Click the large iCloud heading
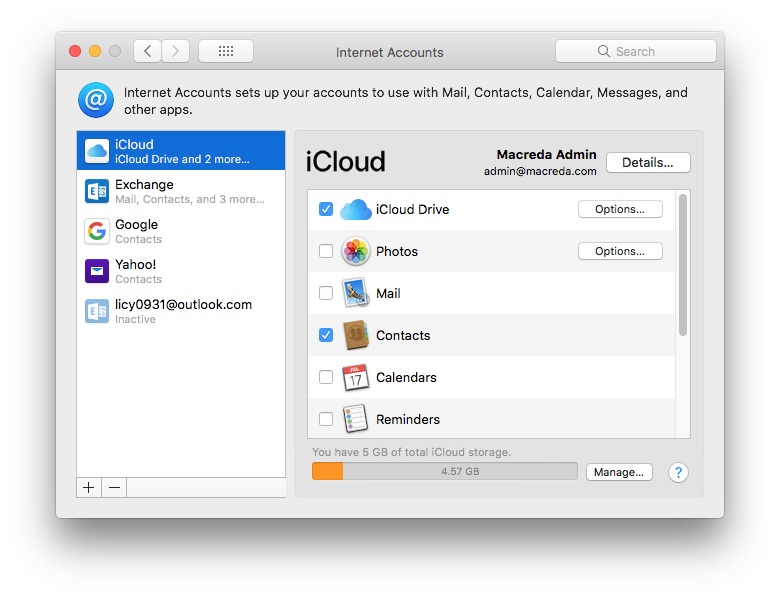 point(345,162)
